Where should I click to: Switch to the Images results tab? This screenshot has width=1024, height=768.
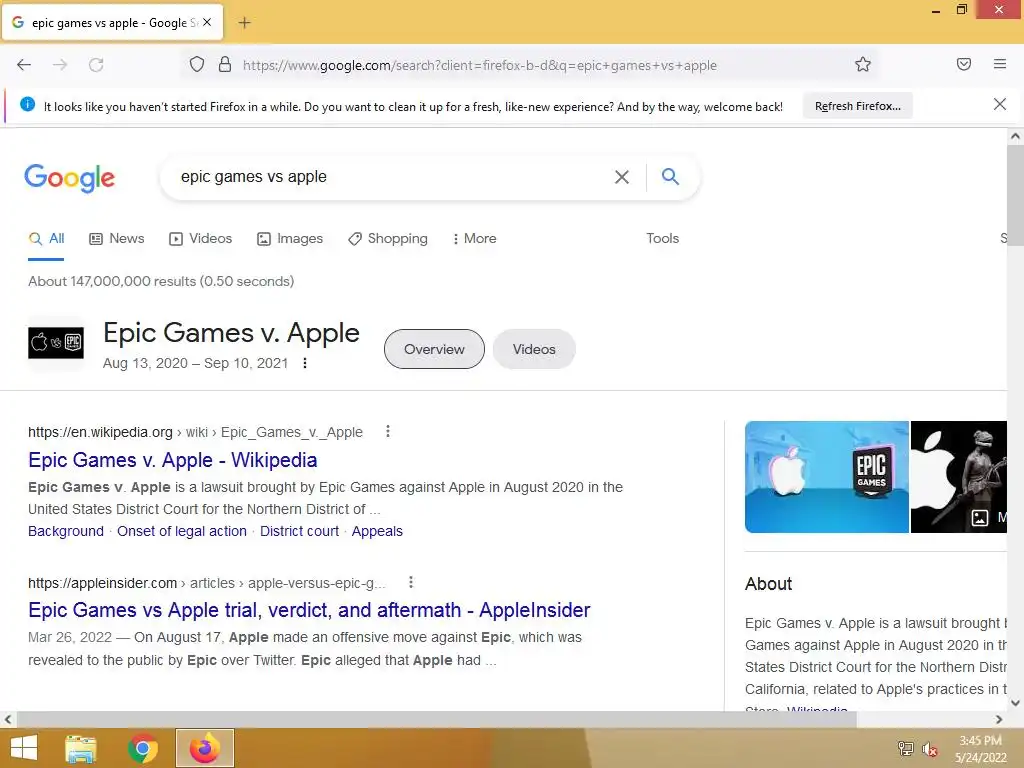[290, 238]
